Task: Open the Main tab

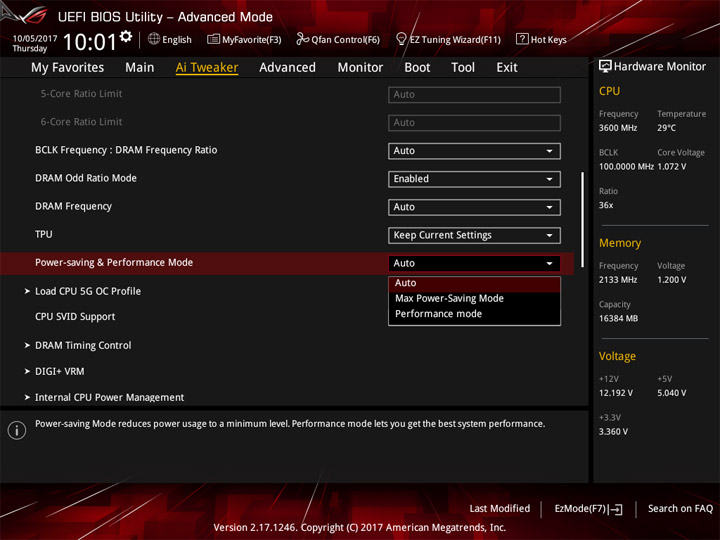Action: (140, 68)
